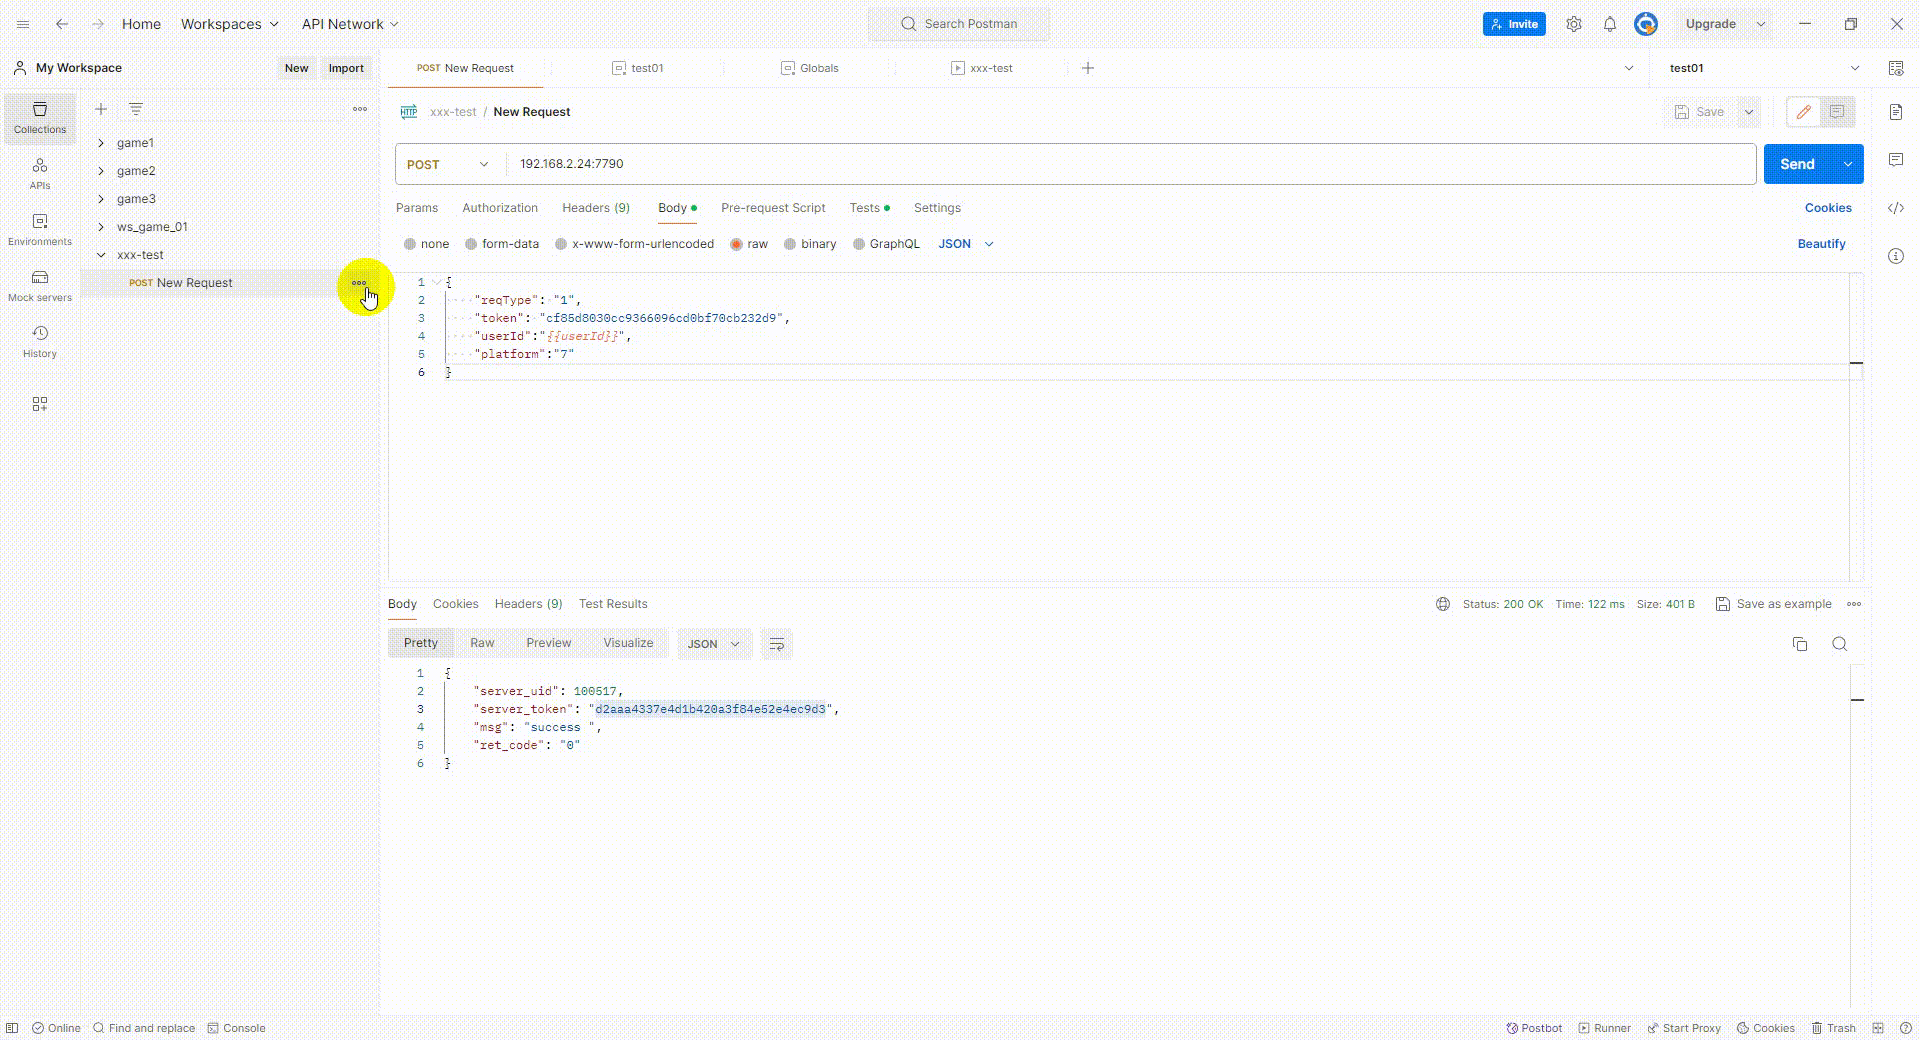Go back with the left arrow

tap(62, 24)
